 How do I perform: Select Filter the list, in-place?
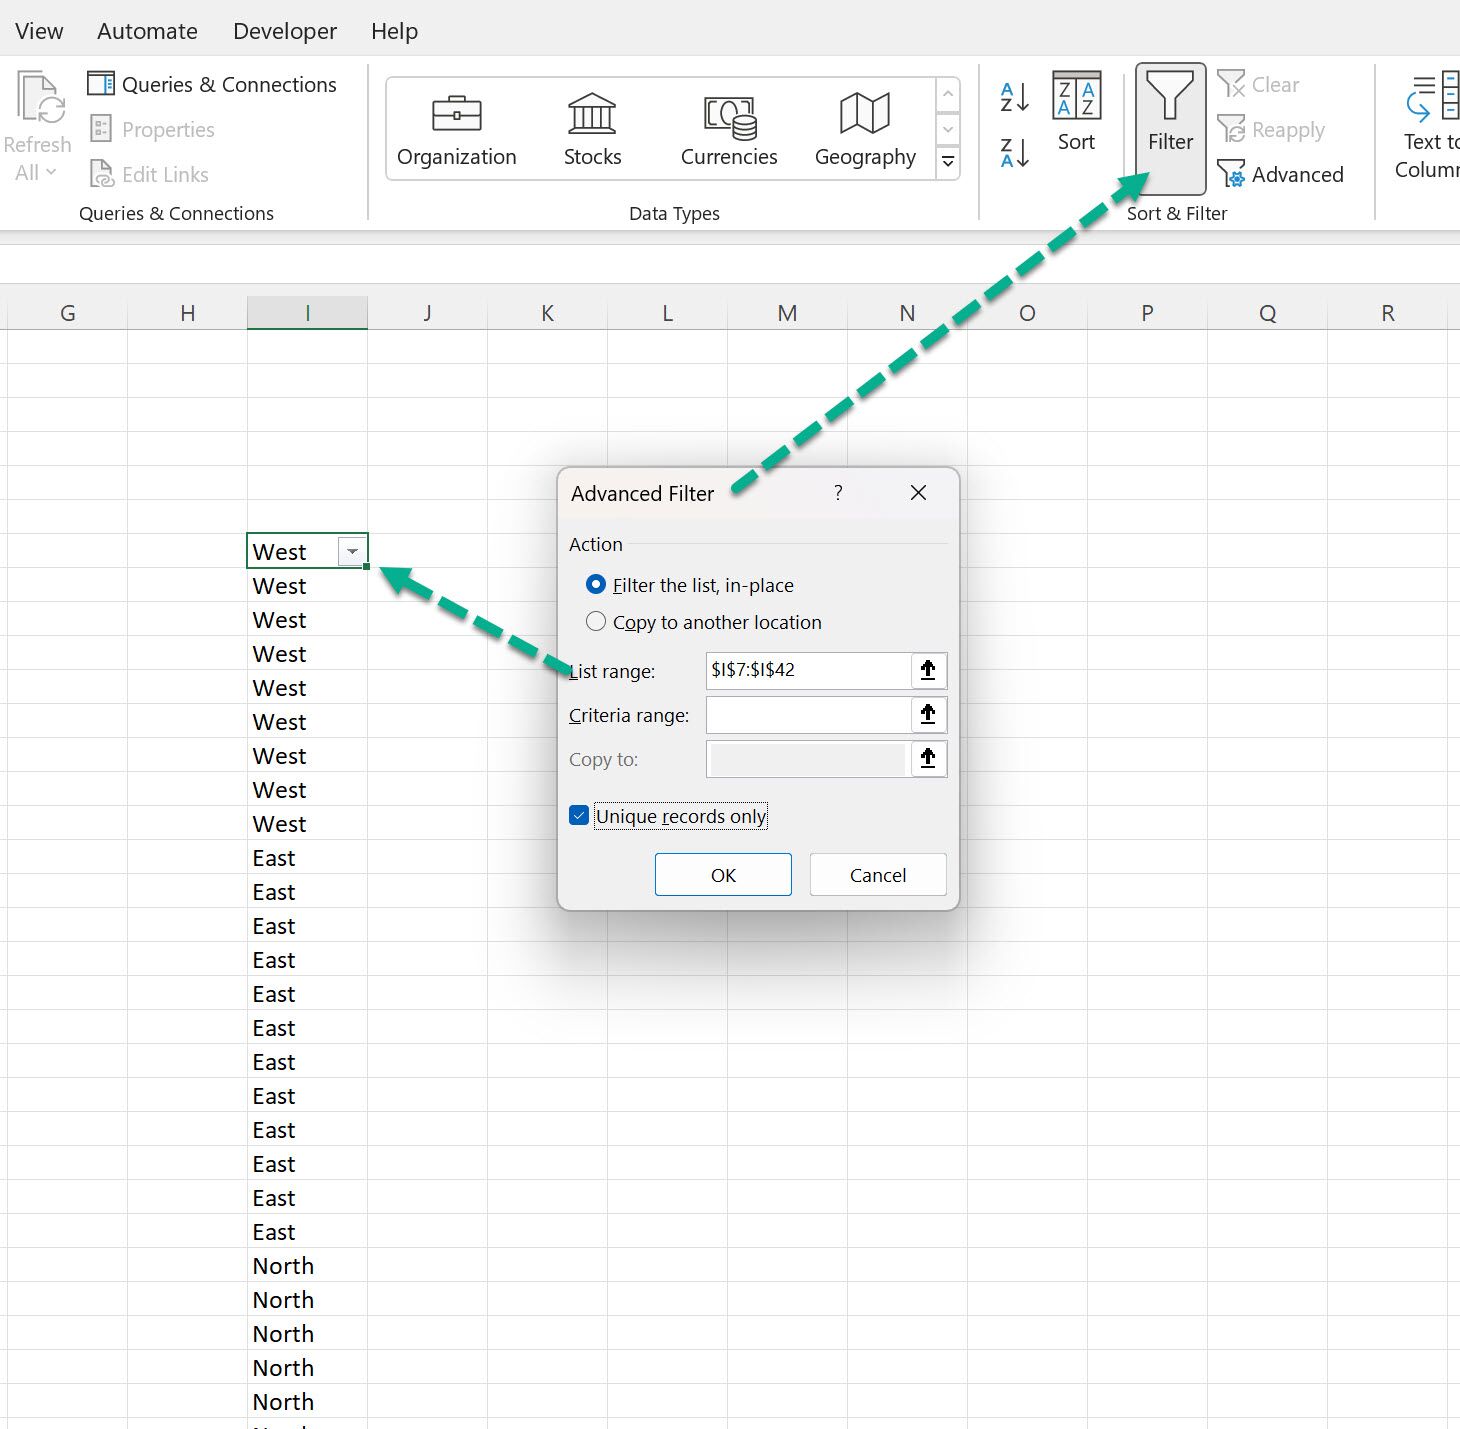click(596, 585)
